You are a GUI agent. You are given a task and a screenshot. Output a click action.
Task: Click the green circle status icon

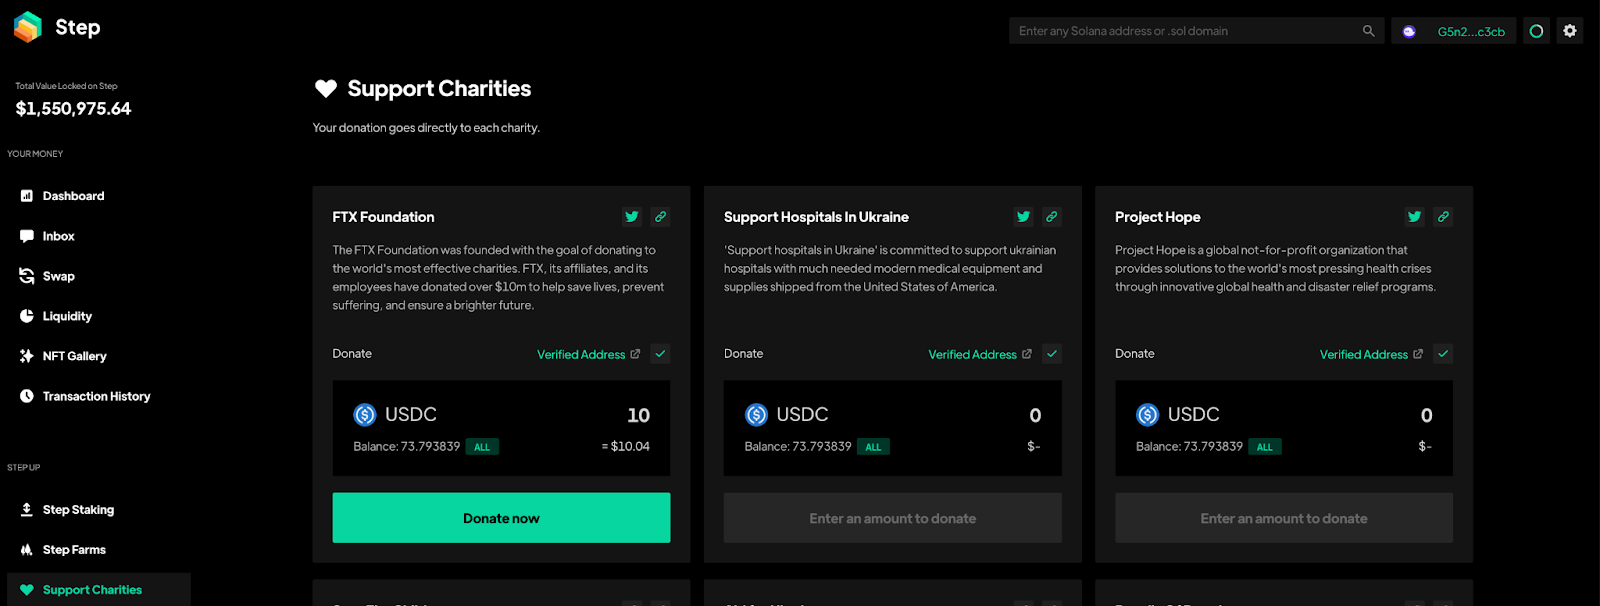click(1536, 31)
